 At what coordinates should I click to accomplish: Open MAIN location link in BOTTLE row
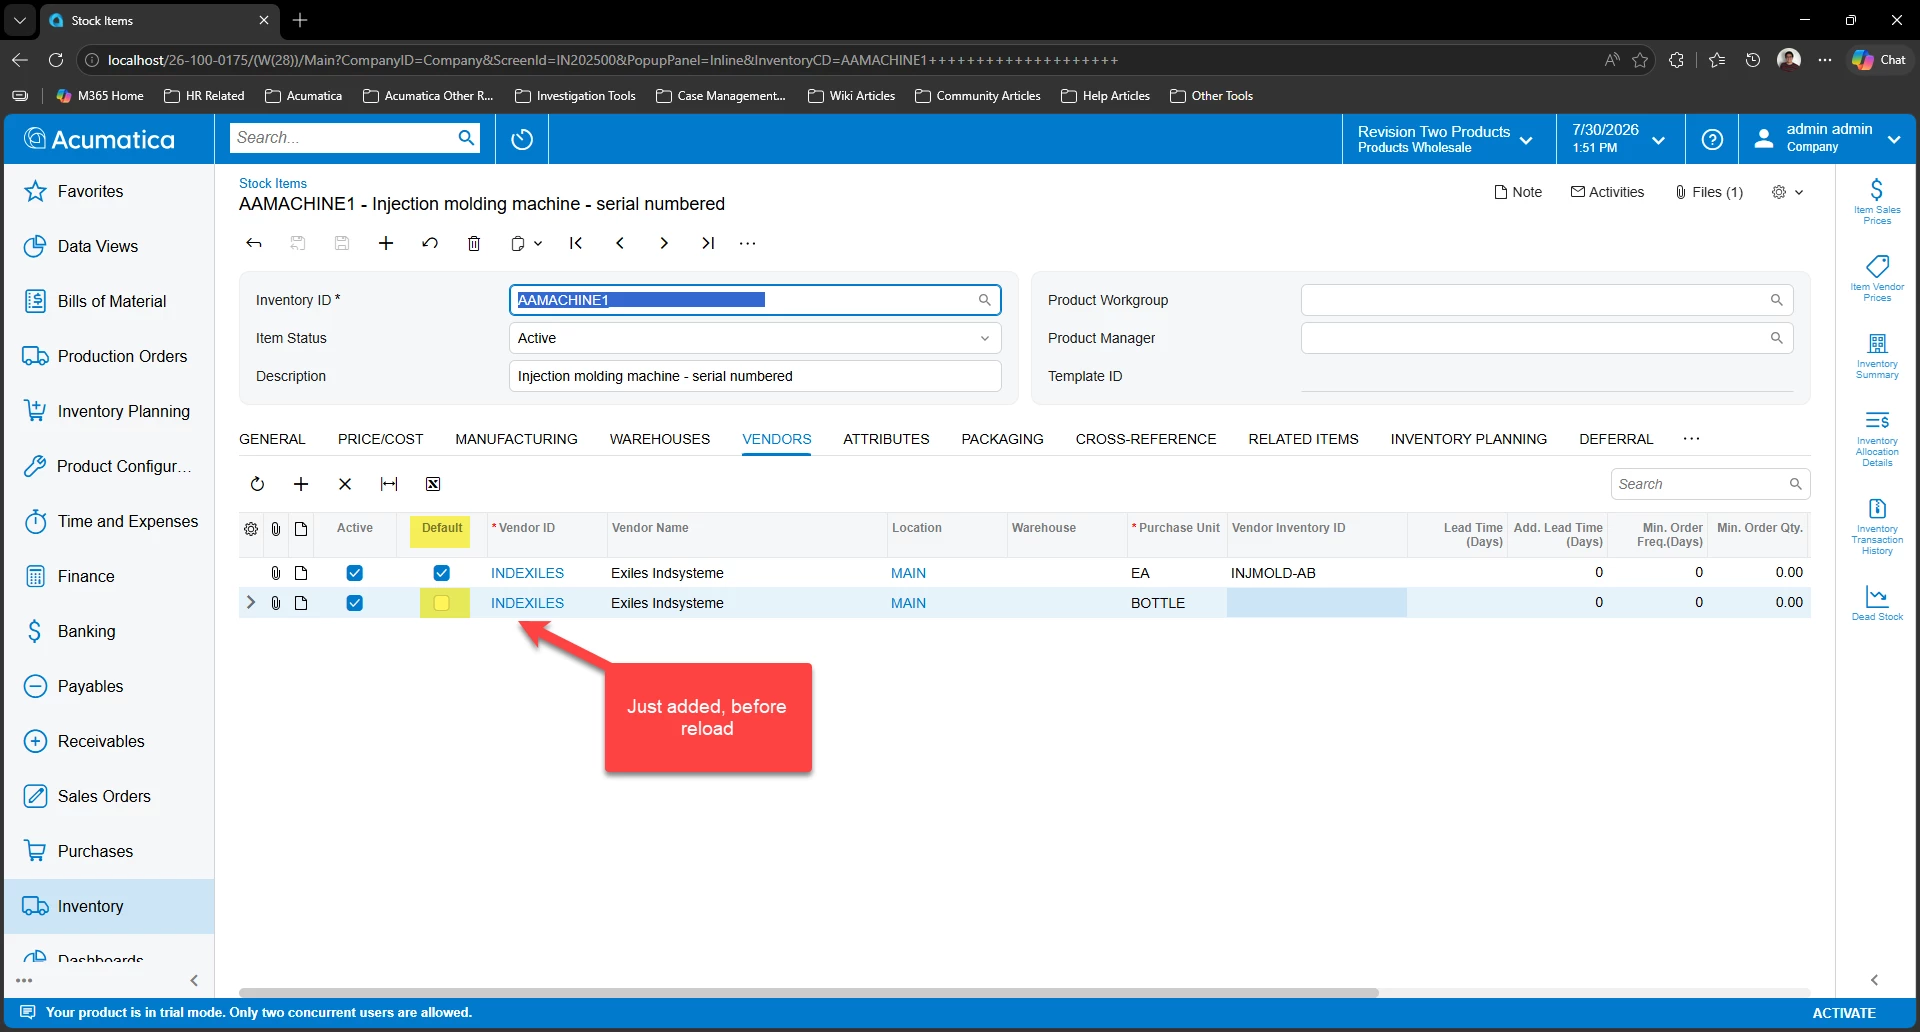[908, 603]
